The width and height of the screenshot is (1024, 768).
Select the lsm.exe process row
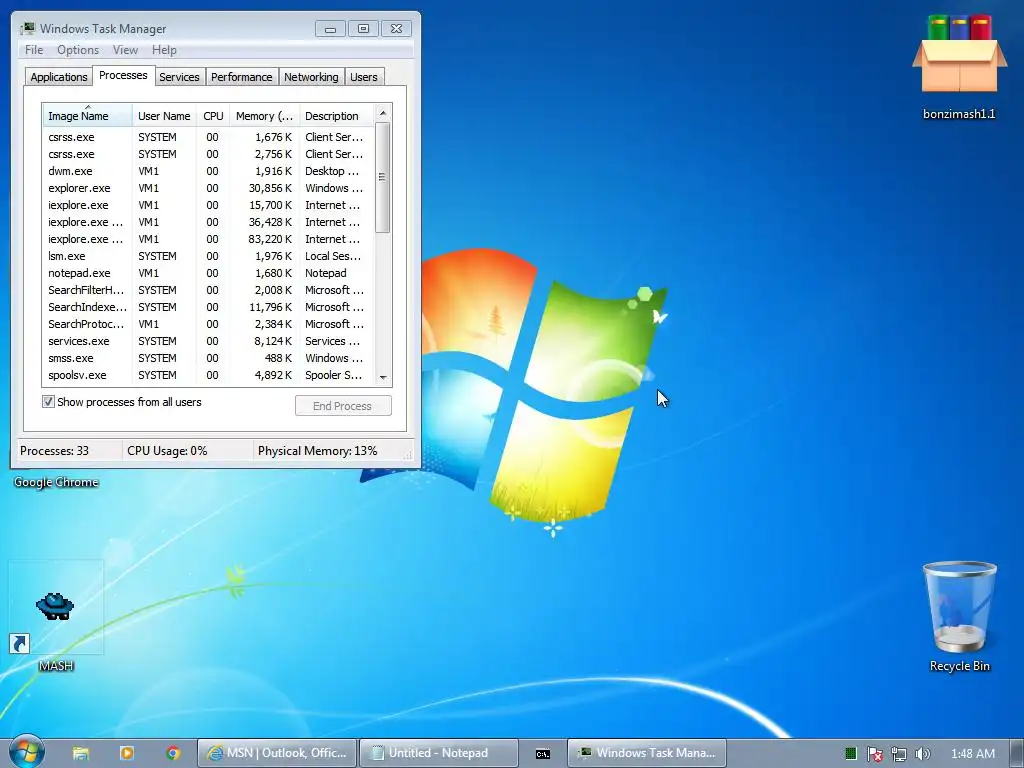[209, 256]
